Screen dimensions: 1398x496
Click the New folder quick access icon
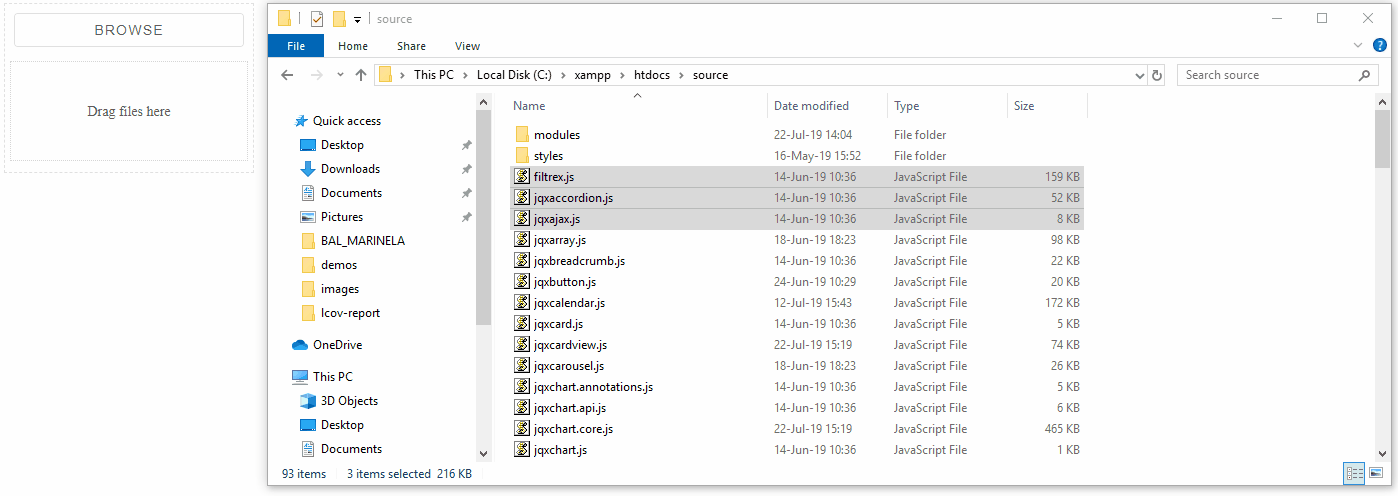point(339,18)
